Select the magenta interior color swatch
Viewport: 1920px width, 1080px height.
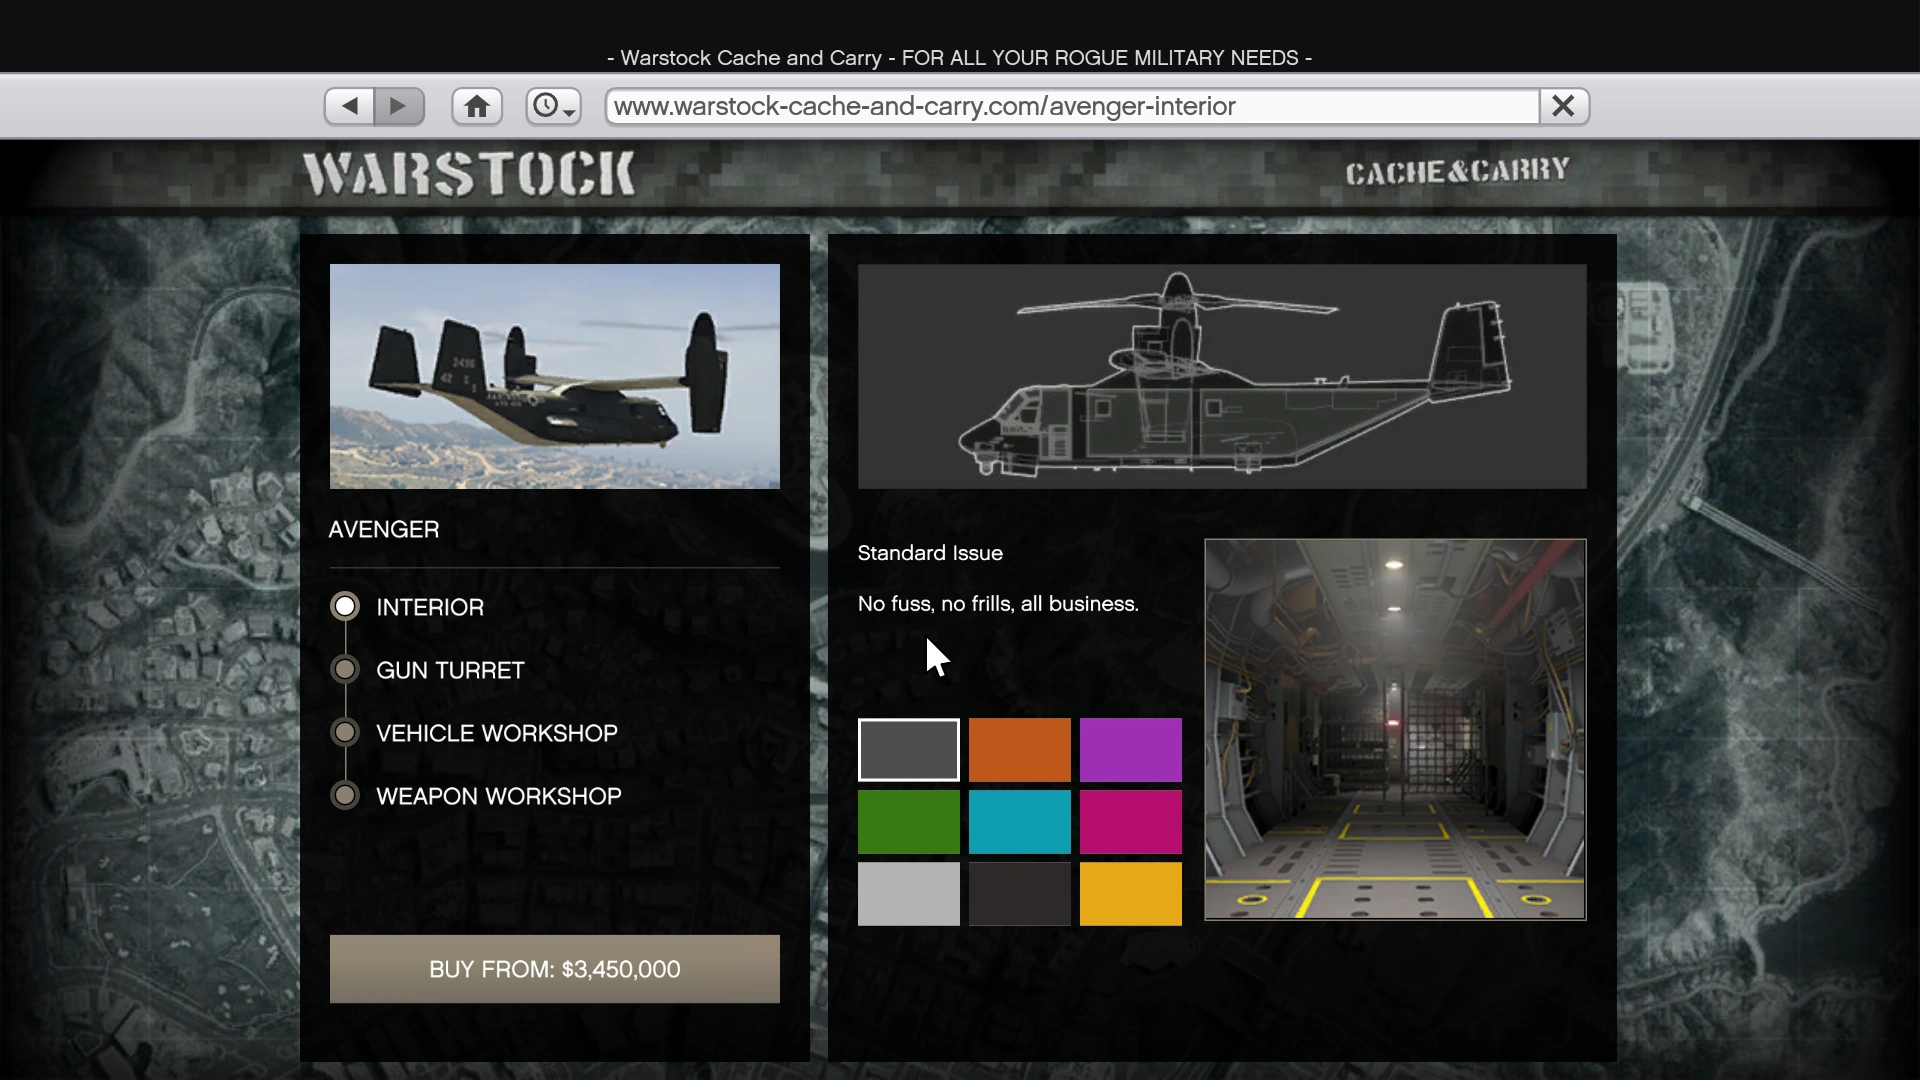tap(1130, 822)
